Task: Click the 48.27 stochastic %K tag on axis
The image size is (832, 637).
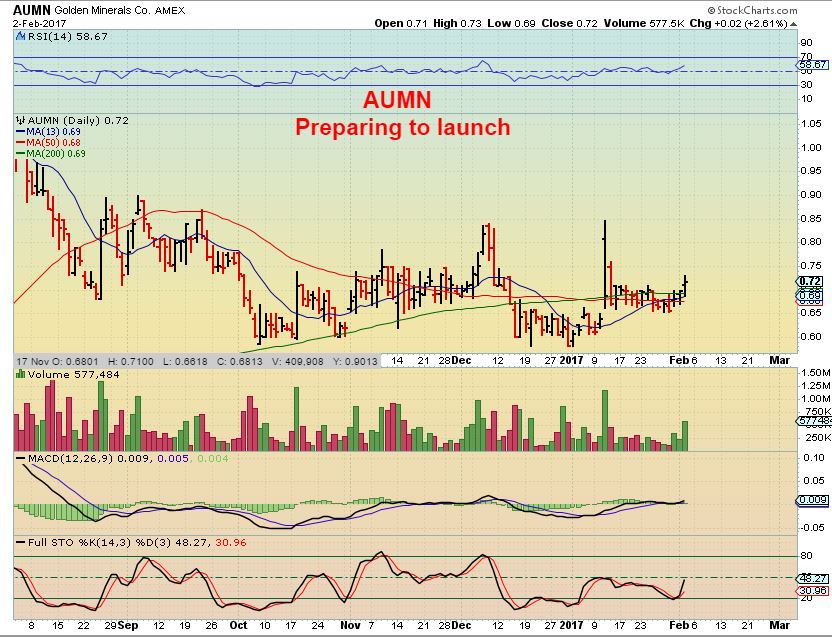Action: pyautogui.click(x=812, y=579)
